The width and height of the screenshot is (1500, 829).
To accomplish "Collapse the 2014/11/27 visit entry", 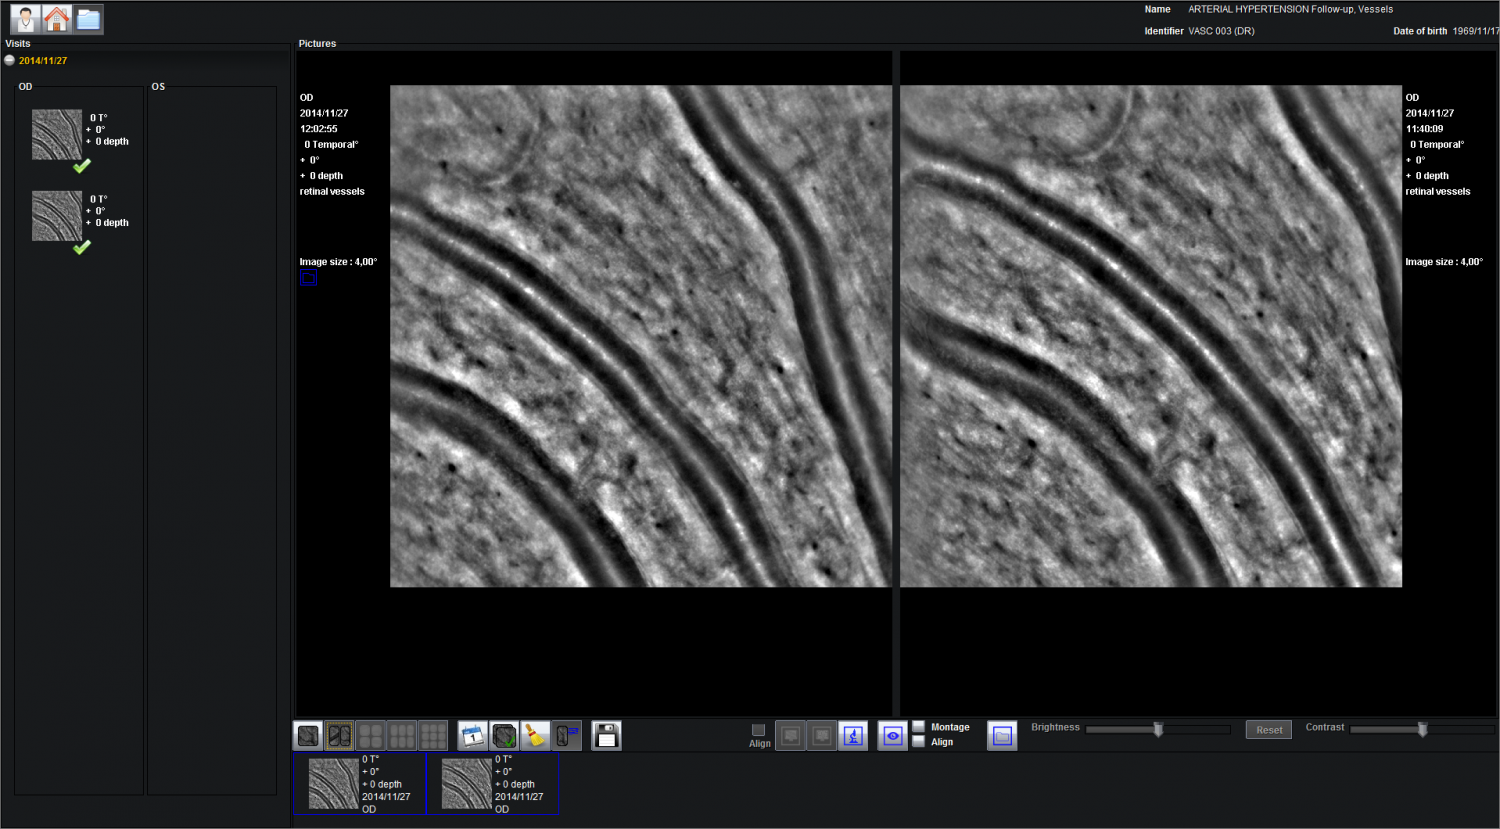I will (x=9, y=60).
